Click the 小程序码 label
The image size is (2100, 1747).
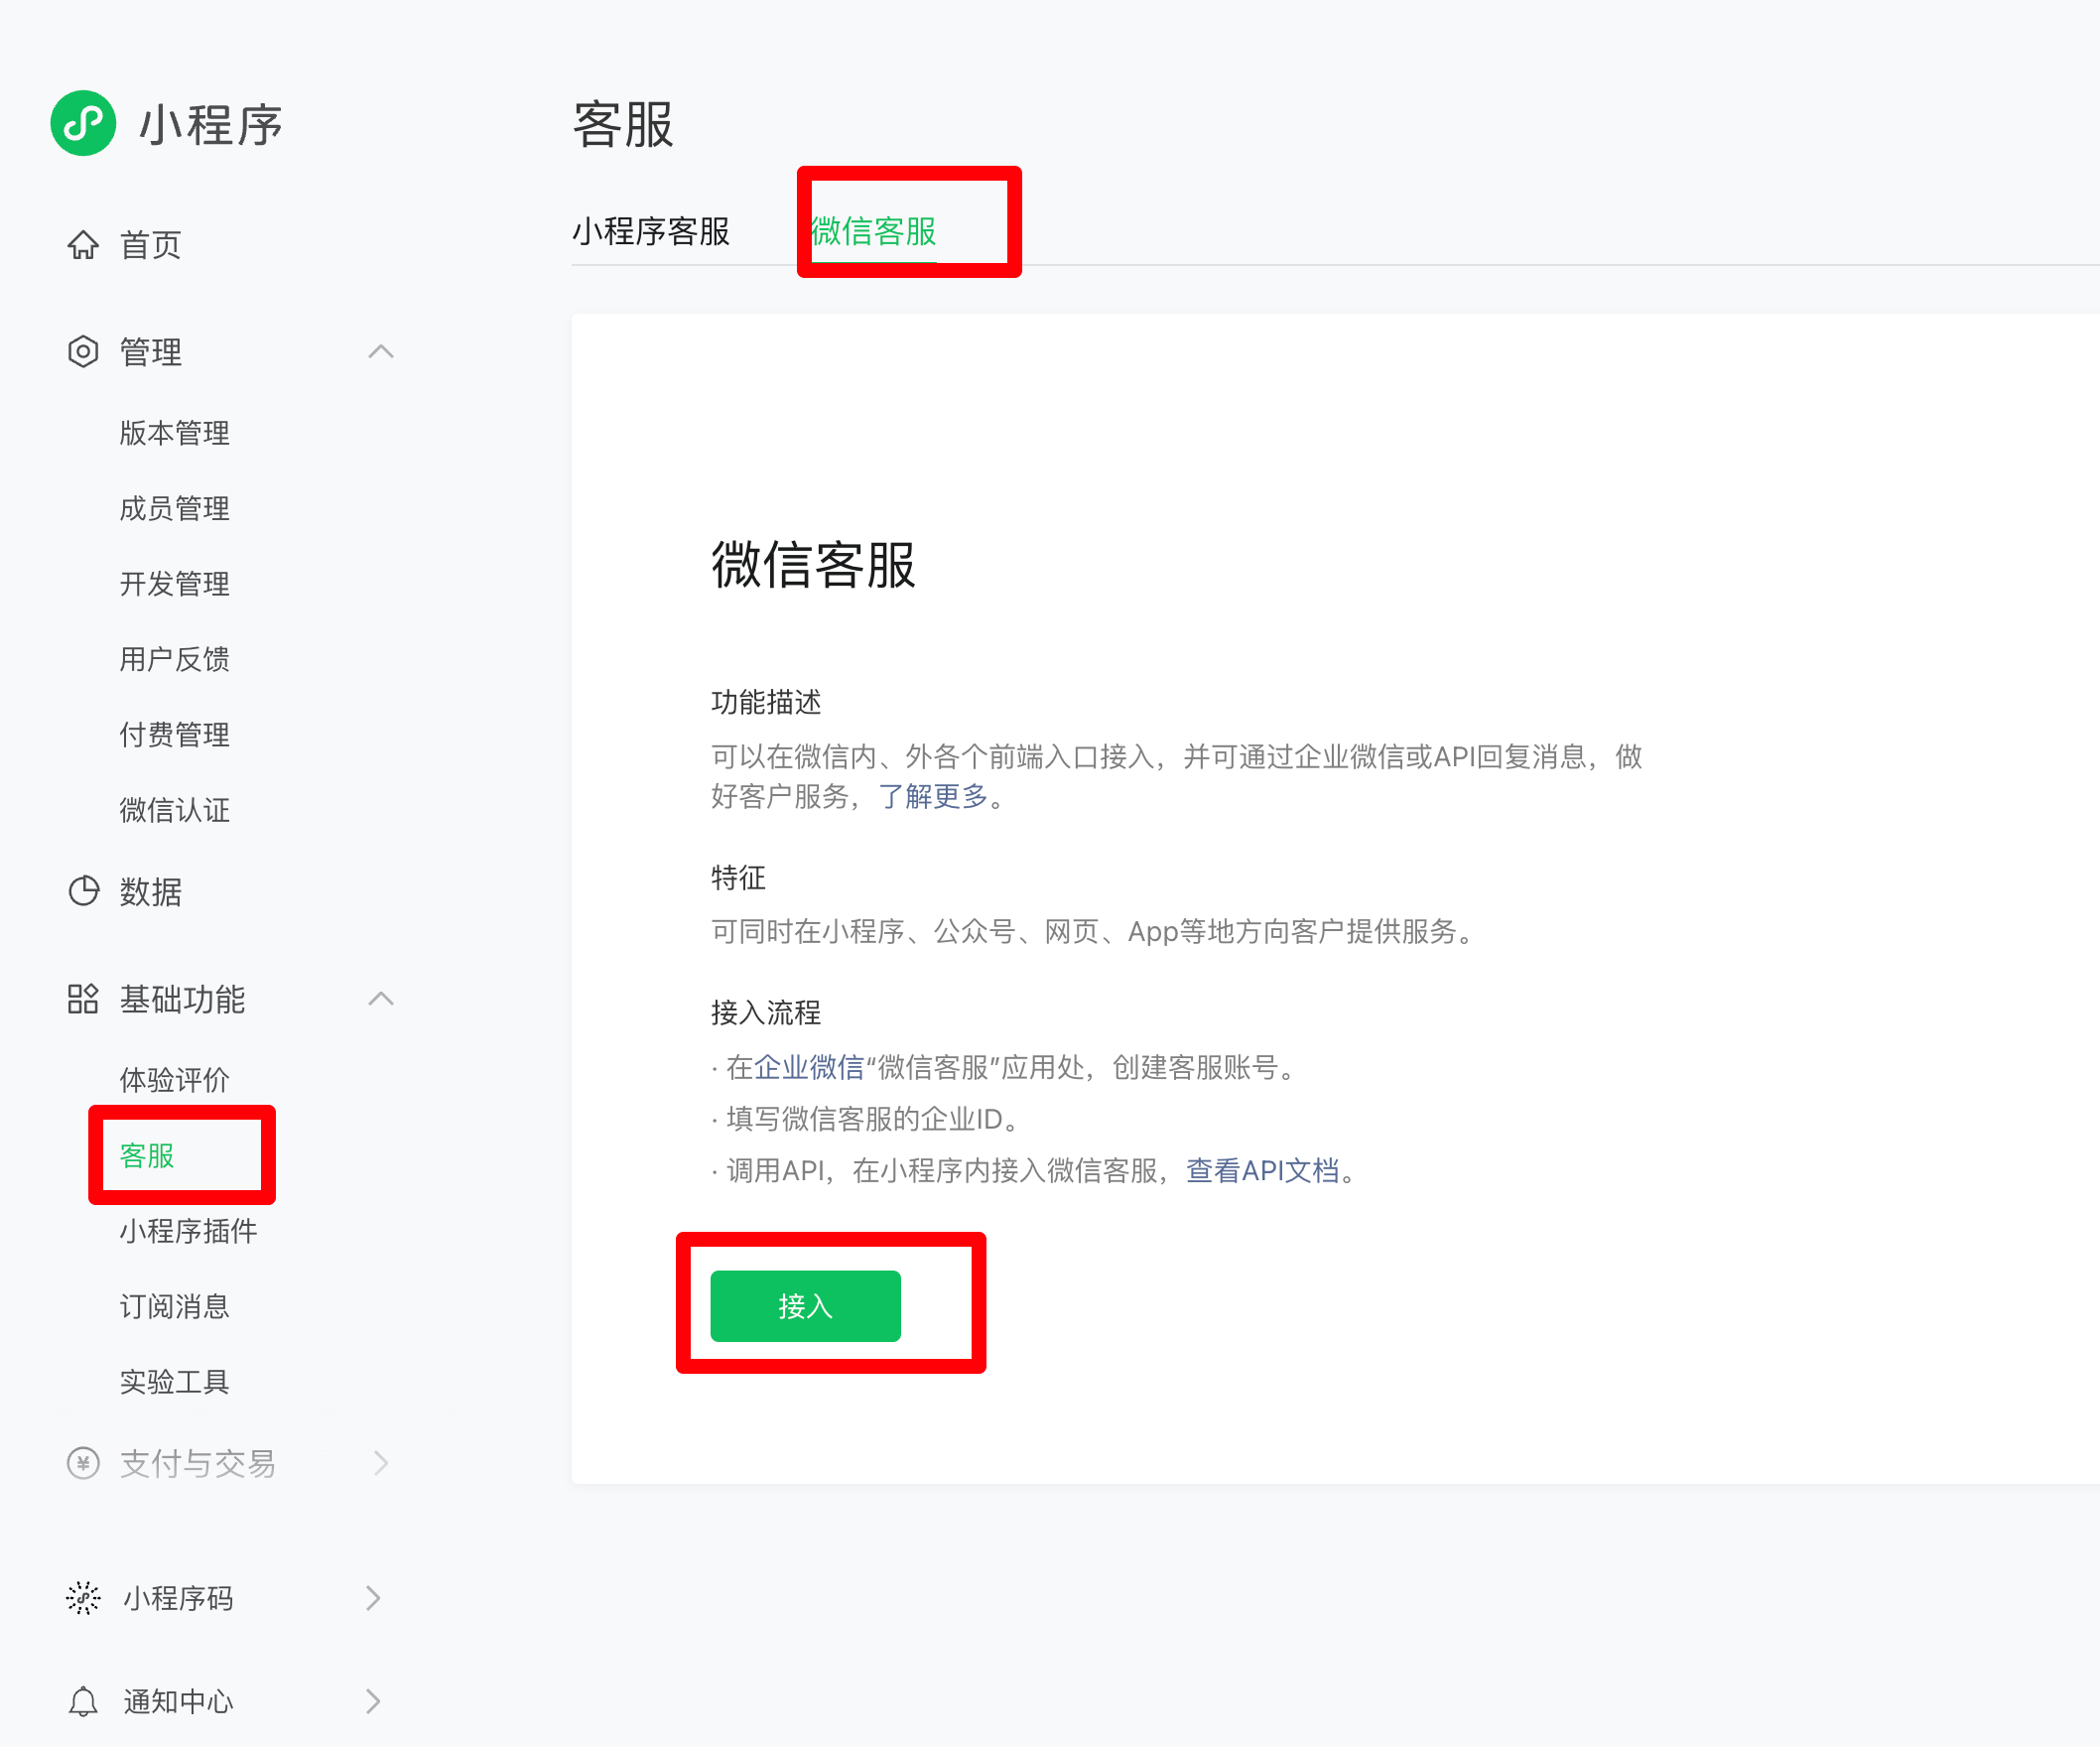point(179,1598)
